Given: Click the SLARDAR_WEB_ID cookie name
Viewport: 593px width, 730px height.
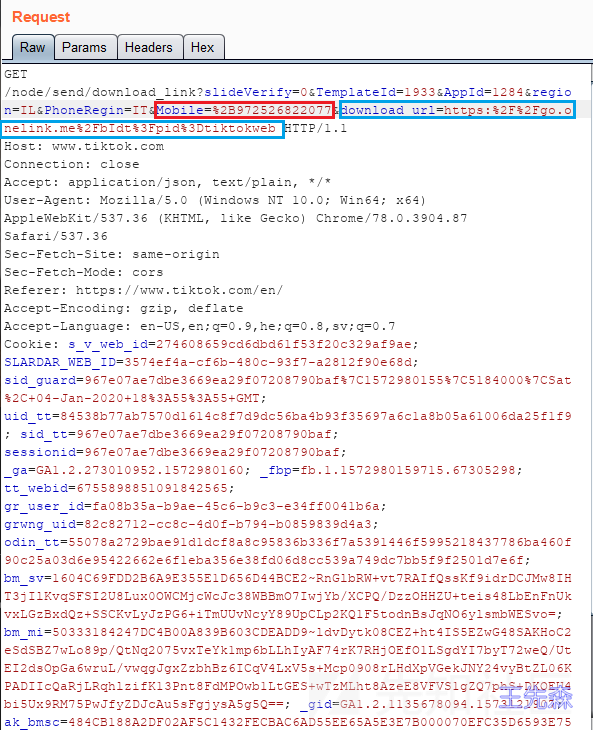Looking at the screenshot, I should (x=61, y=362).
